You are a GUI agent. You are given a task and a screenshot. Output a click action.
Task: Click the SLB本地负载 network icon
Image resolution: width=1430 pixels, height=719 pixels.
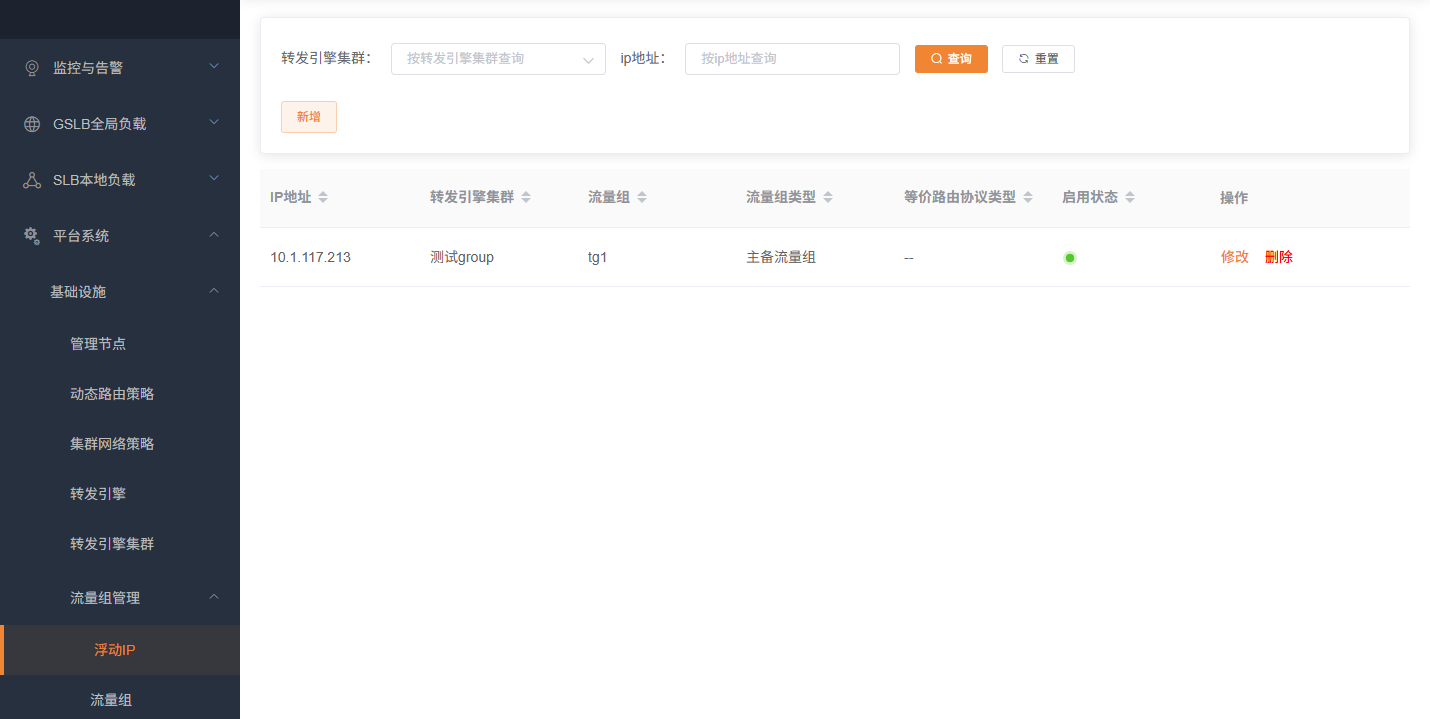(x=32, y=180)
